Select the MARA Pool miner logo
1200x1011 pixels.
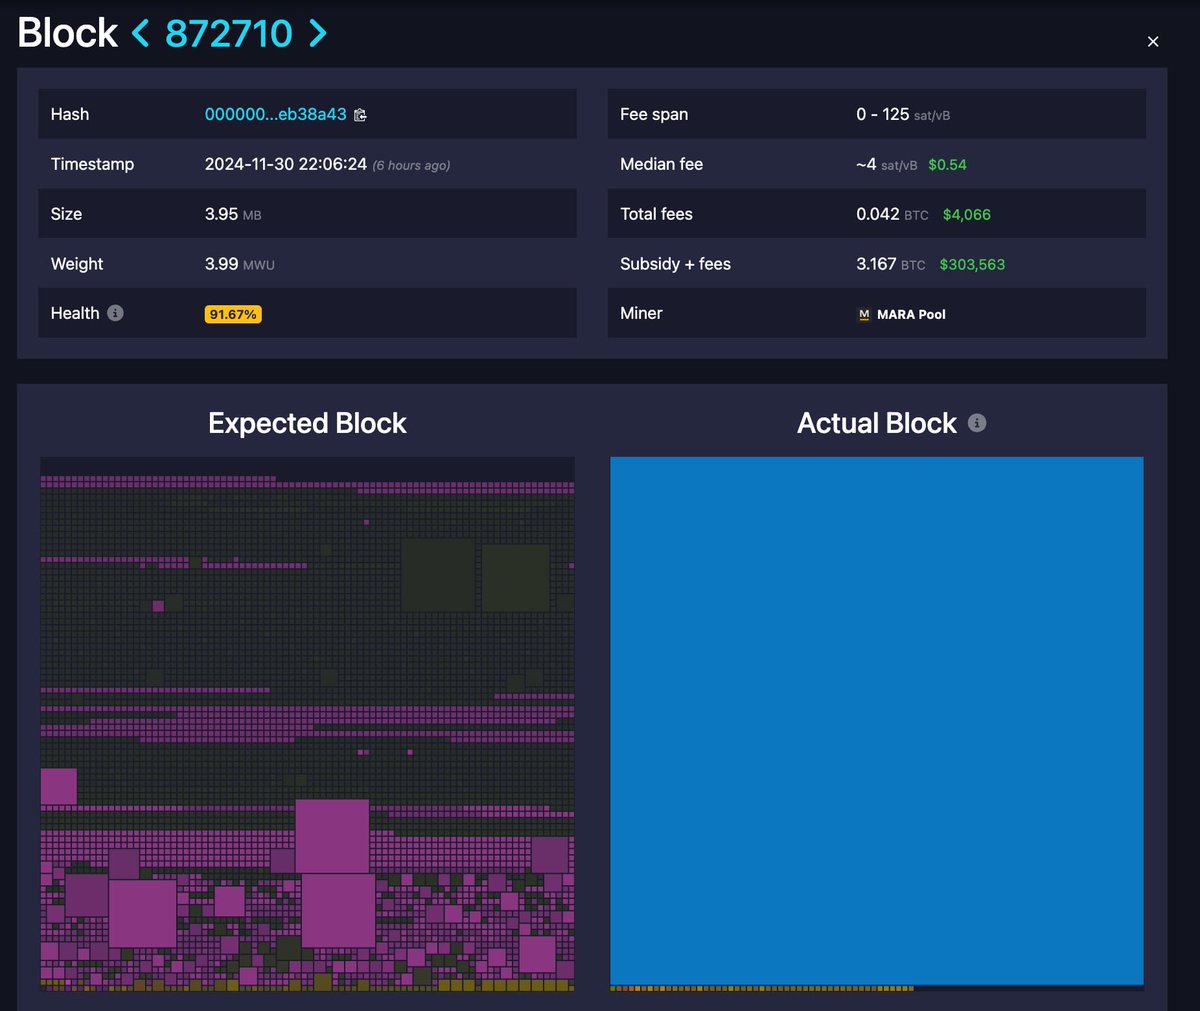click(864, 314)
